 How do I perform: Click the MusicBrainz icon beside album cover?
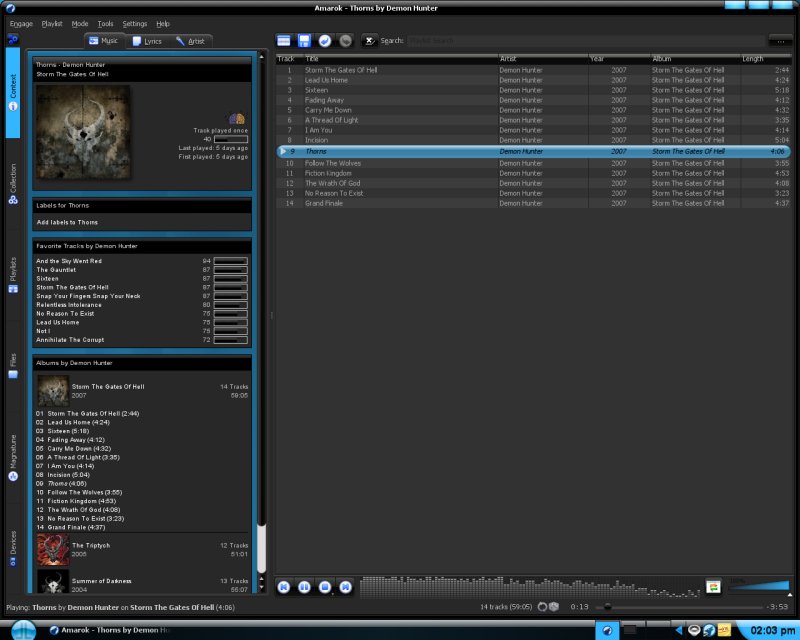coord(237,119)
